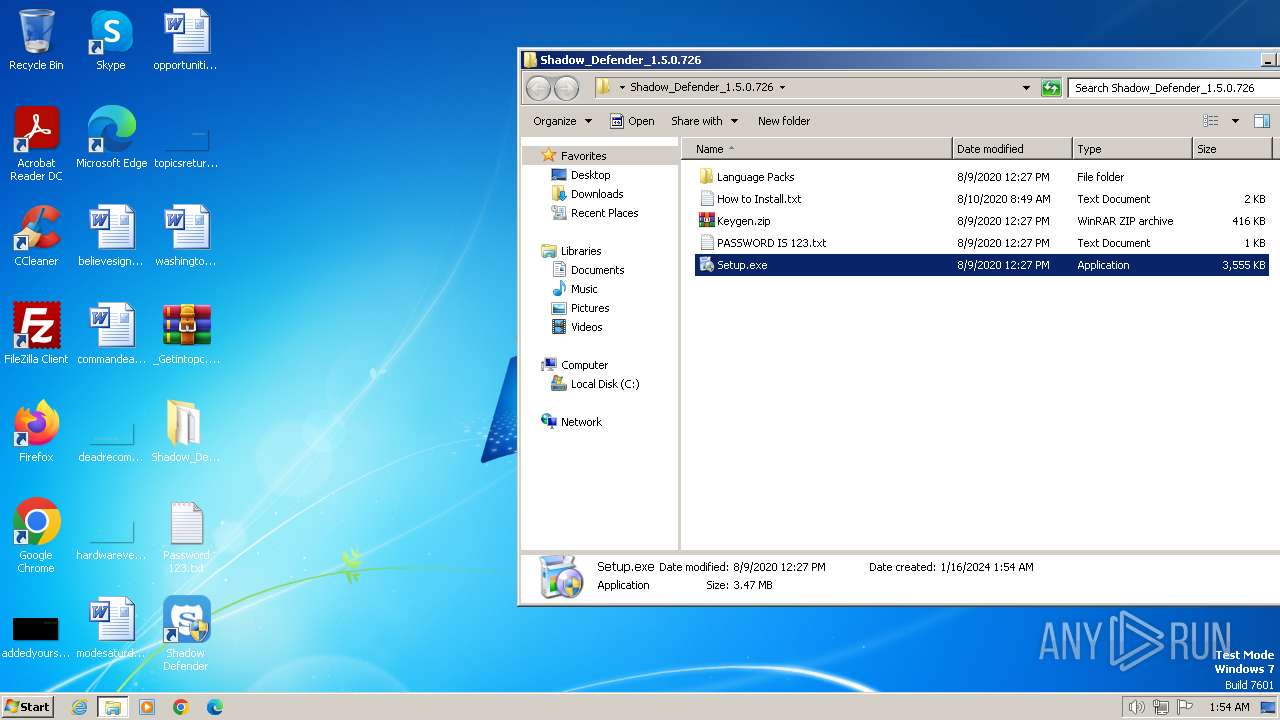This screenshot has height=720, width=1280.
Task: Select Network in the navigation pane
Action: pyautogui.click(x=581, y=422)
